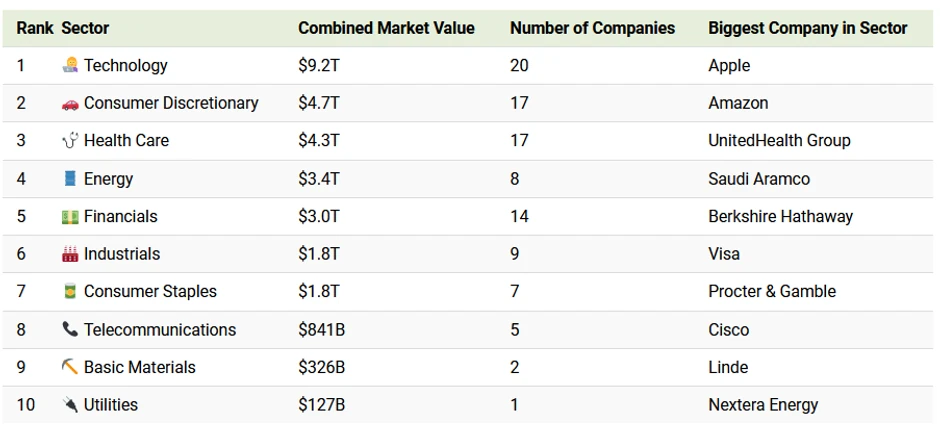Click the red car Consumer Discretionary icon

tap(70, 103)
